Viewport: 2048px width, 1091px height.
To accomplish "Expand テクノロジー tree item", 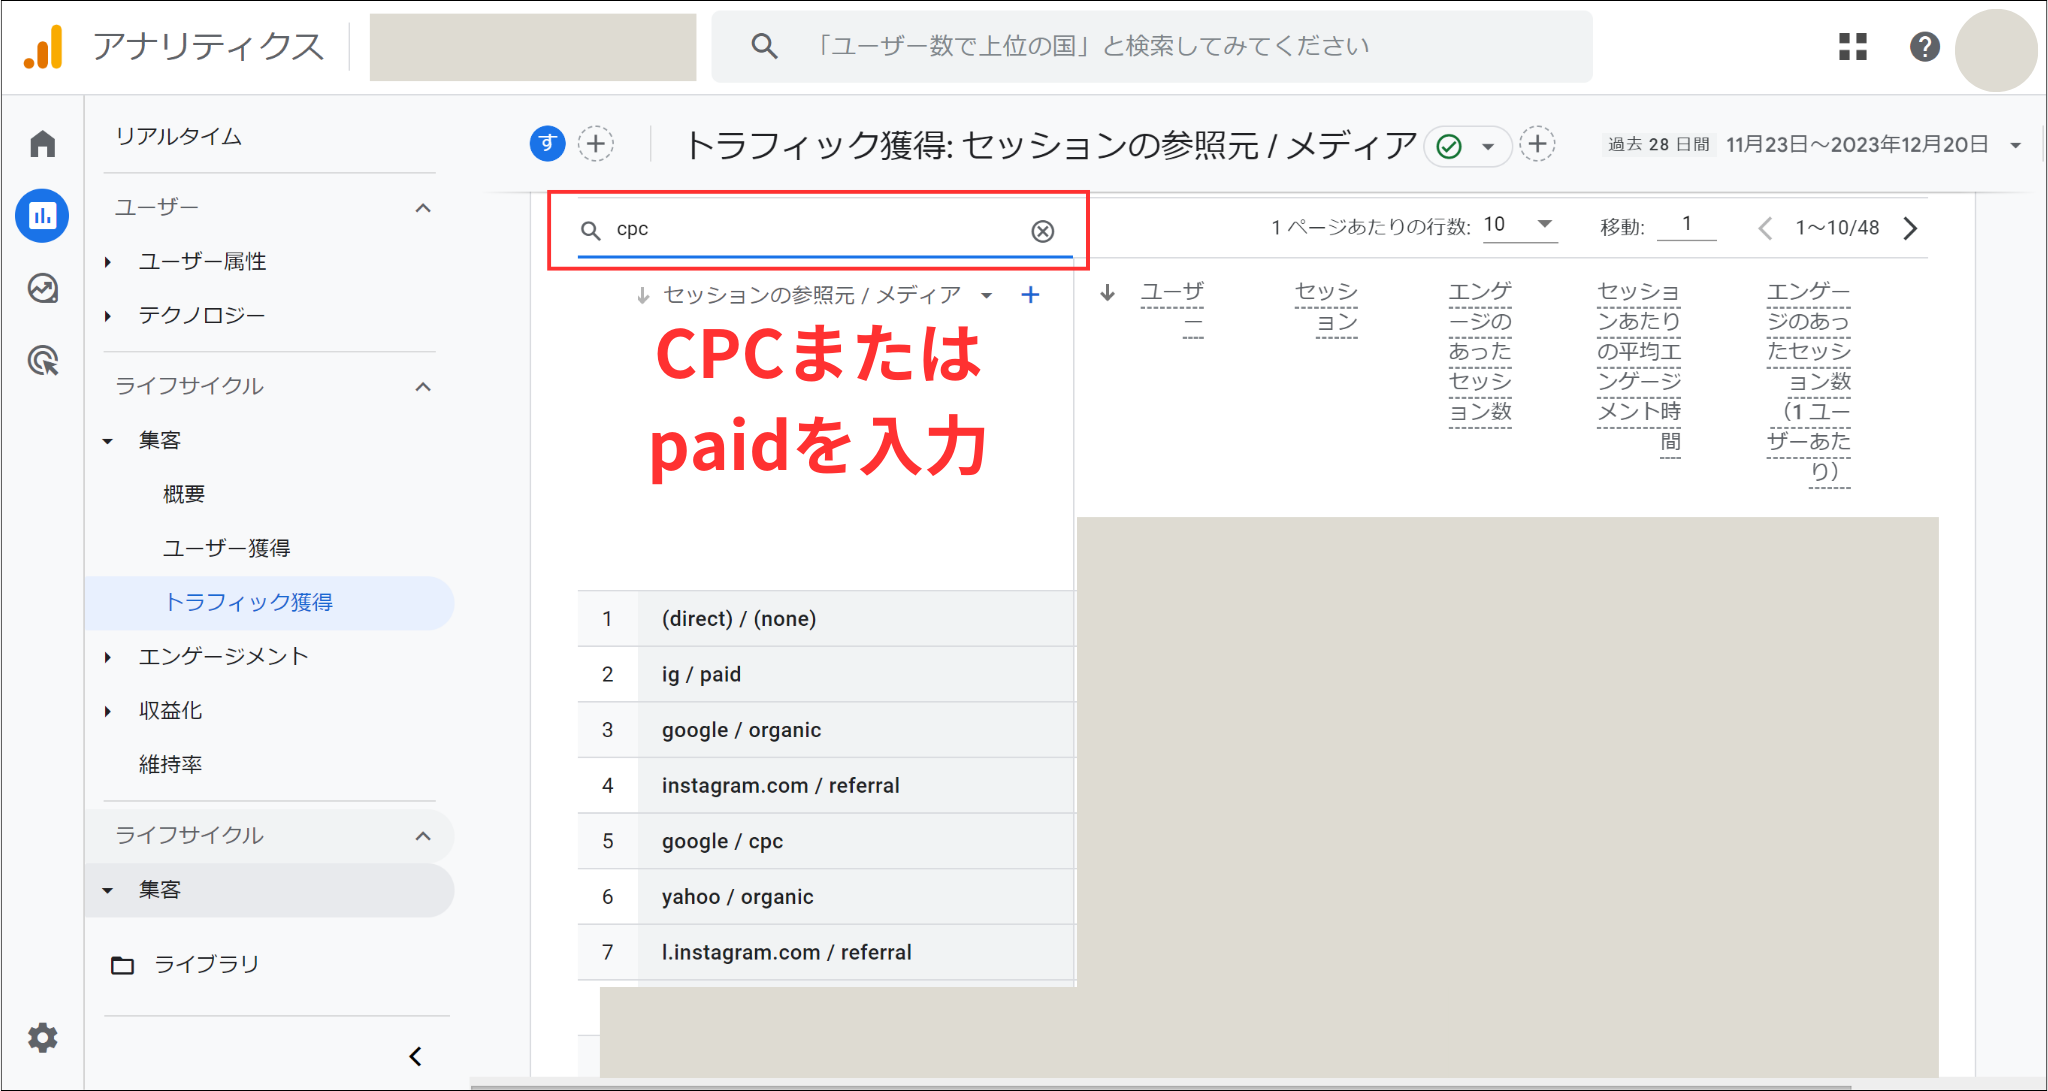I will (108, 316).
